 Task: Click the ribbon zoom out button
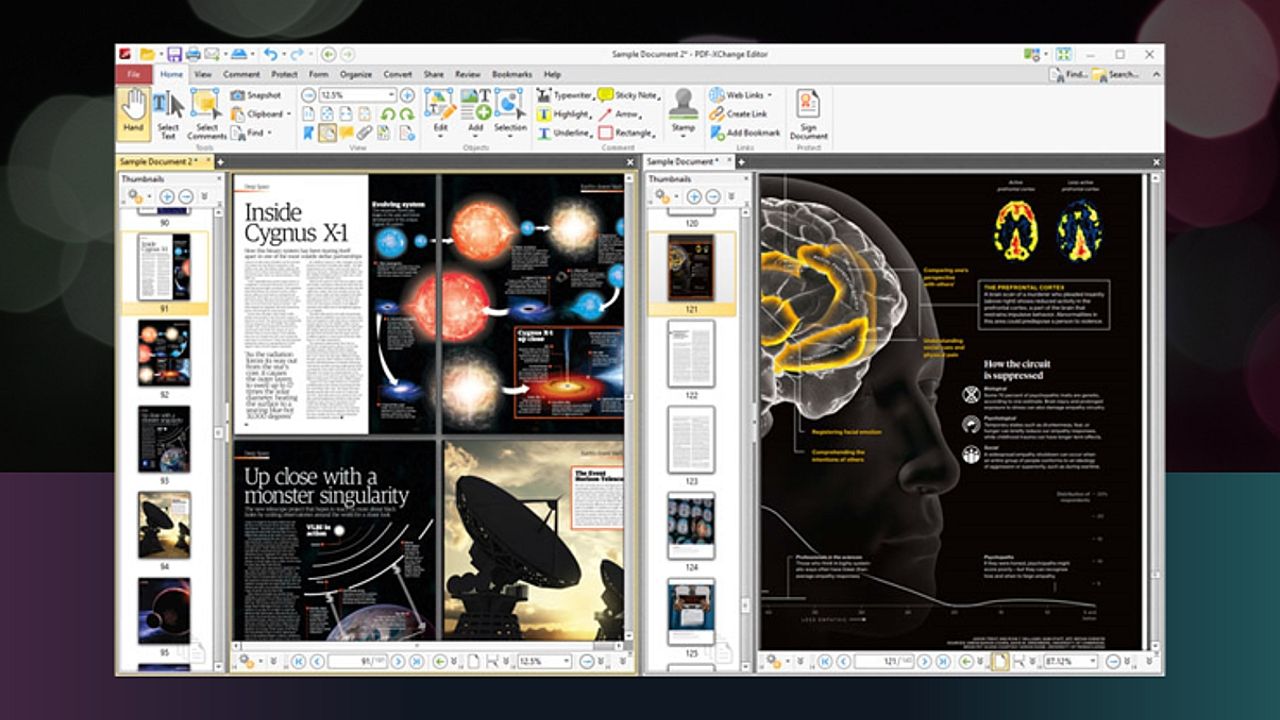(308, 95)
